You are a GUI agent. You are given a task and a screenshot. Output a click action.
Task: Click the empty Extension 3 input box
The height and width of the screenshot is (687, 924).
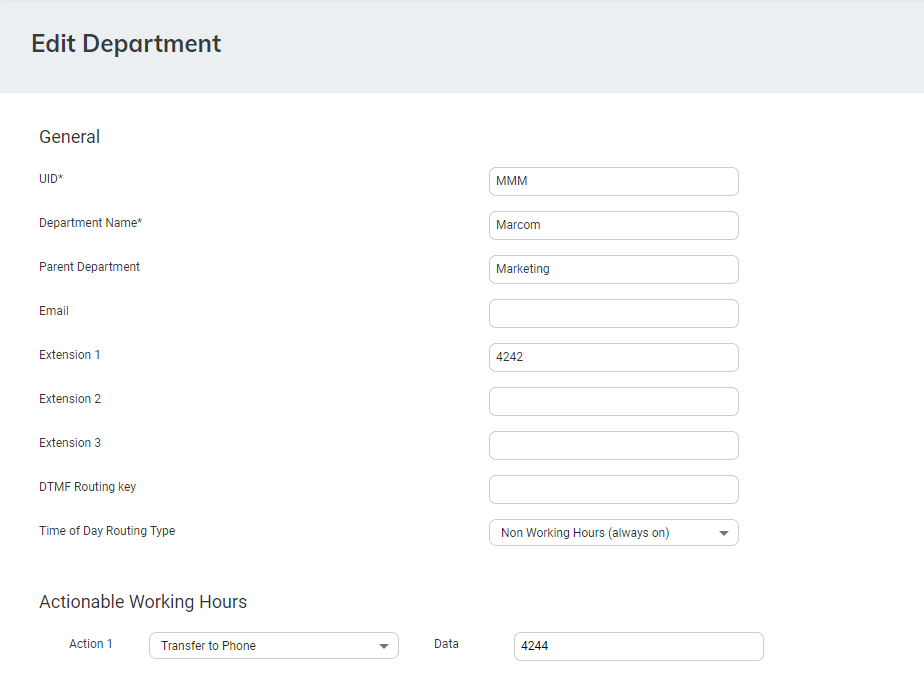(x=613, y=445)
